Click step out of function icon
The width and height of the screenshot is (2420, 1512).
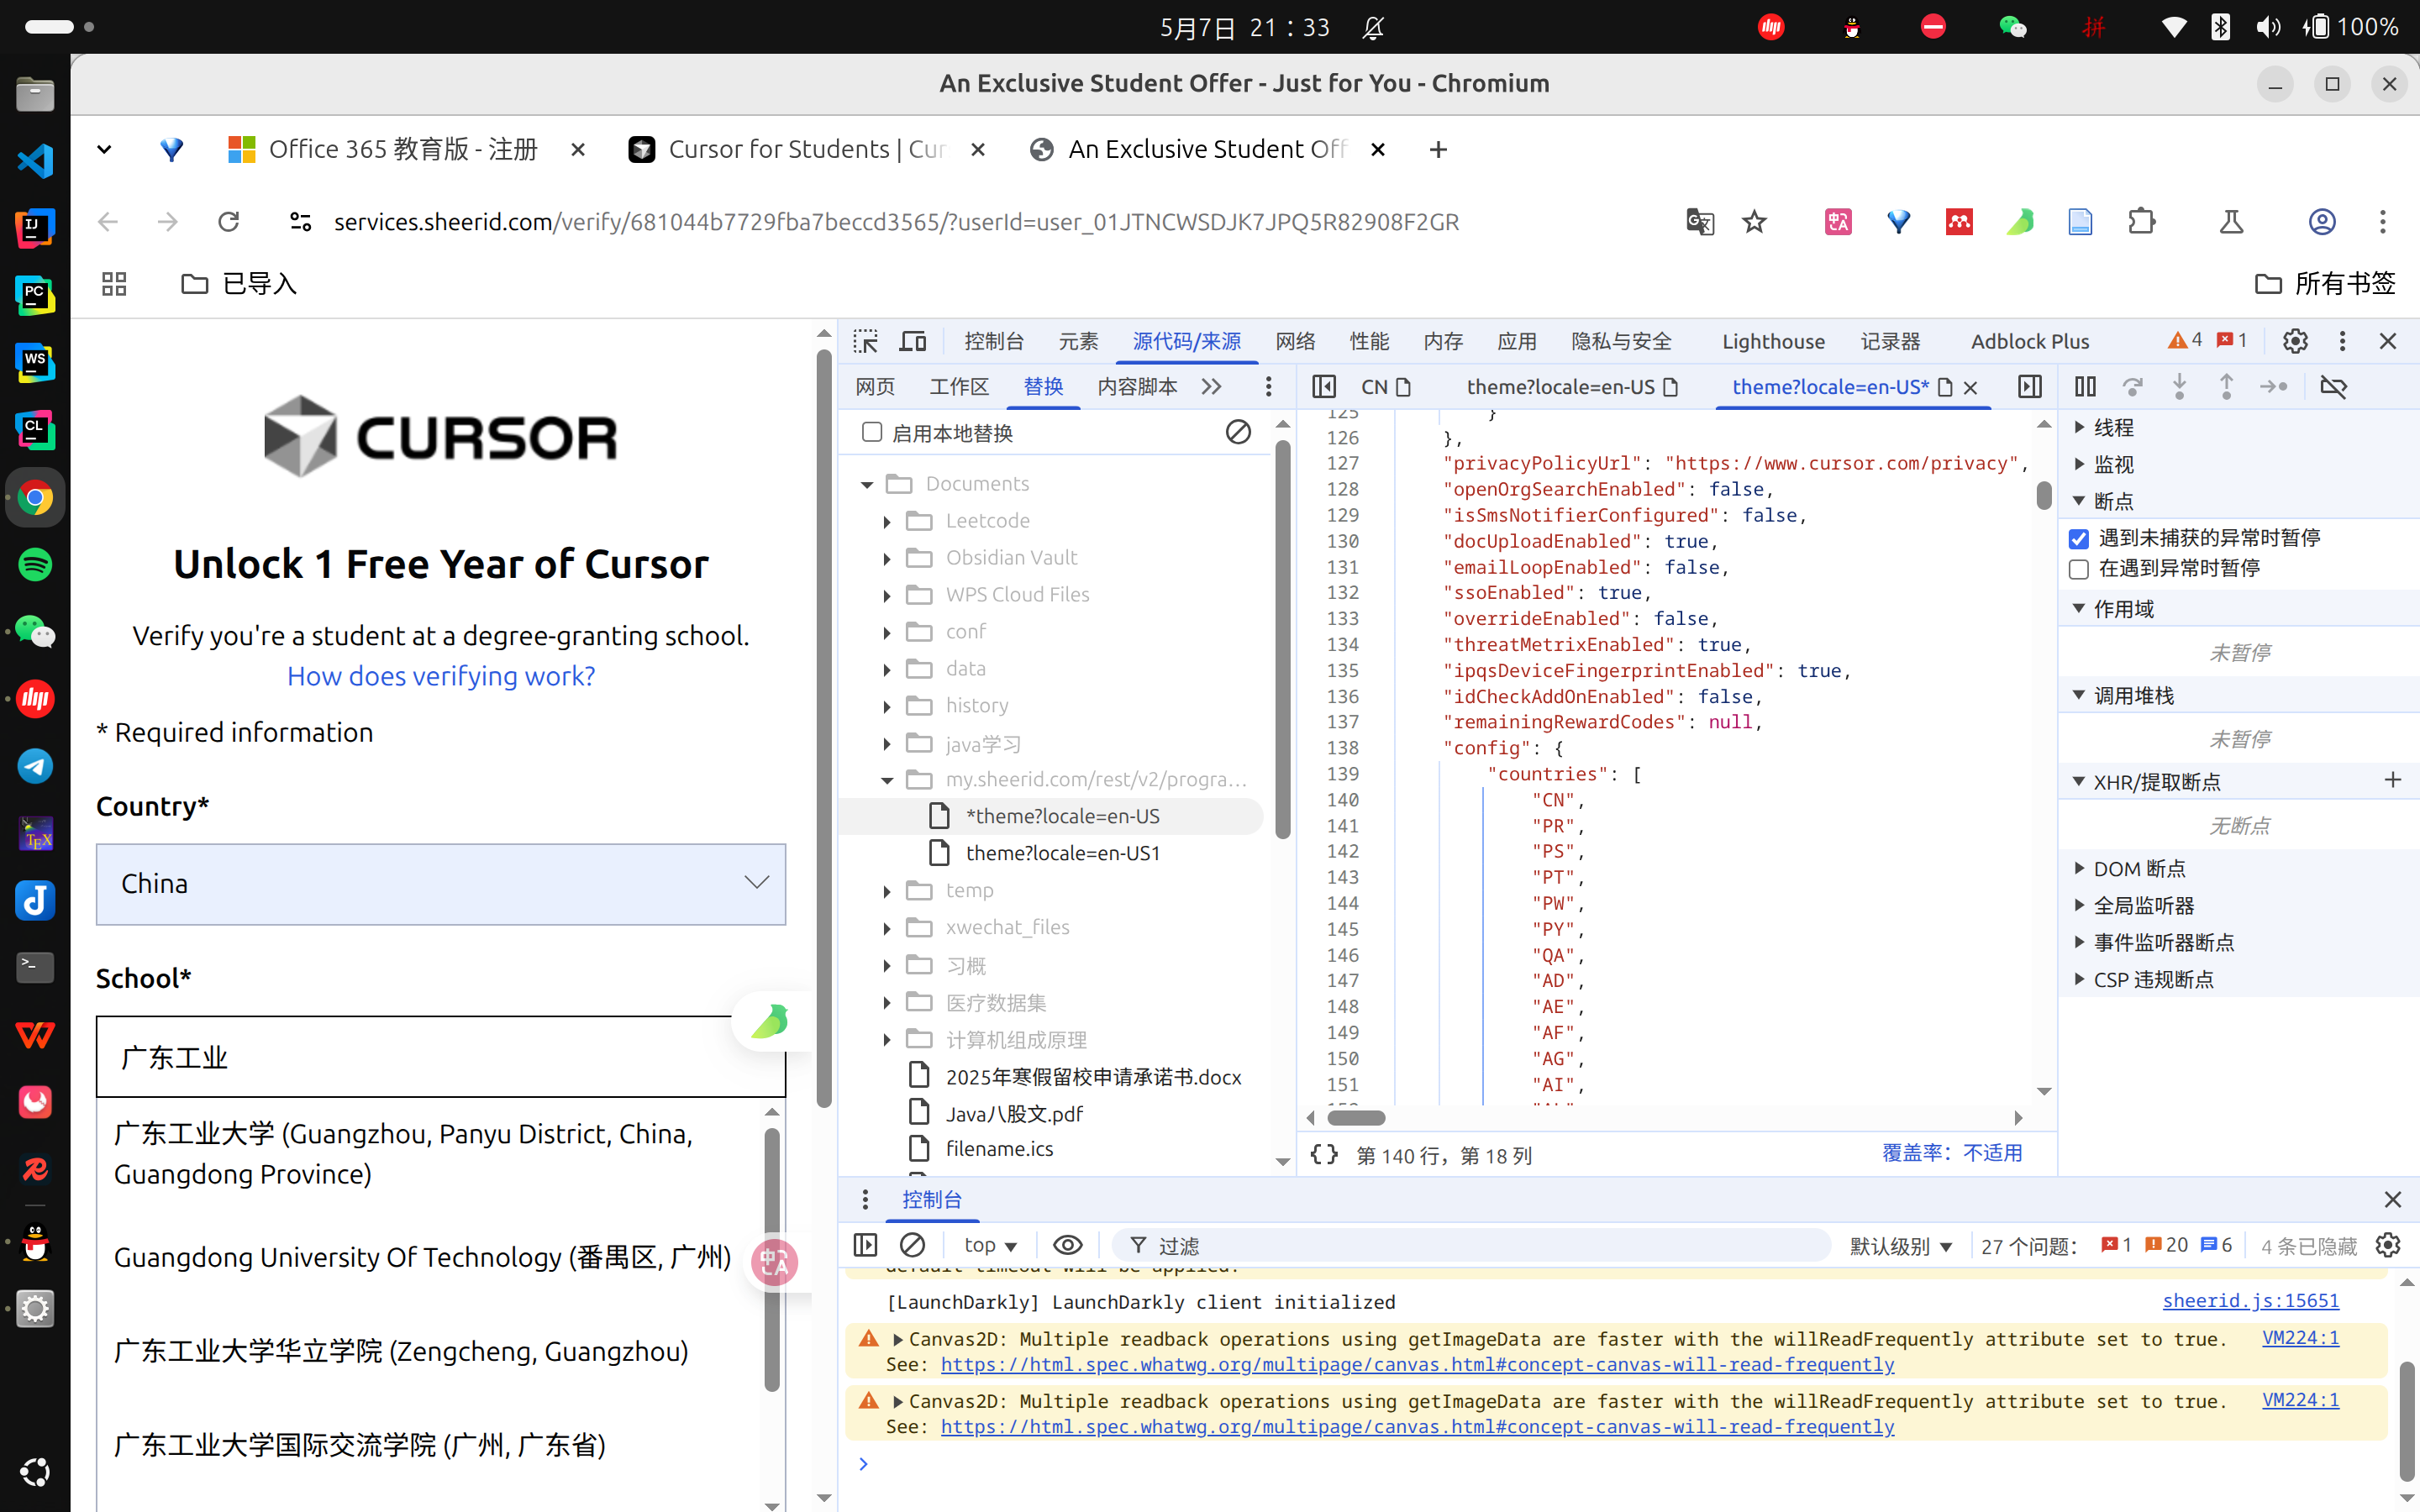click(2226, 386)
